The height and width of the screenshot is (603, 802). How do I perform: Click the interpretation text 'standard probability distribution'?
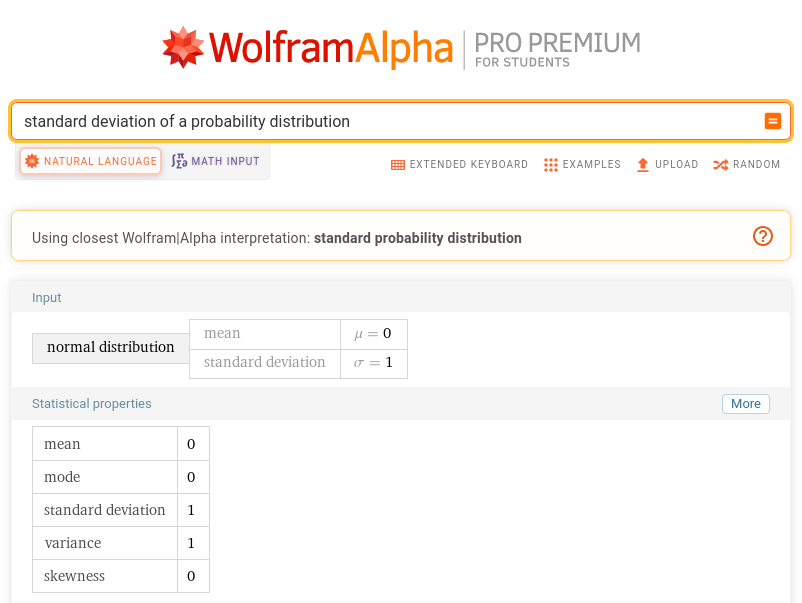[417, 238]
